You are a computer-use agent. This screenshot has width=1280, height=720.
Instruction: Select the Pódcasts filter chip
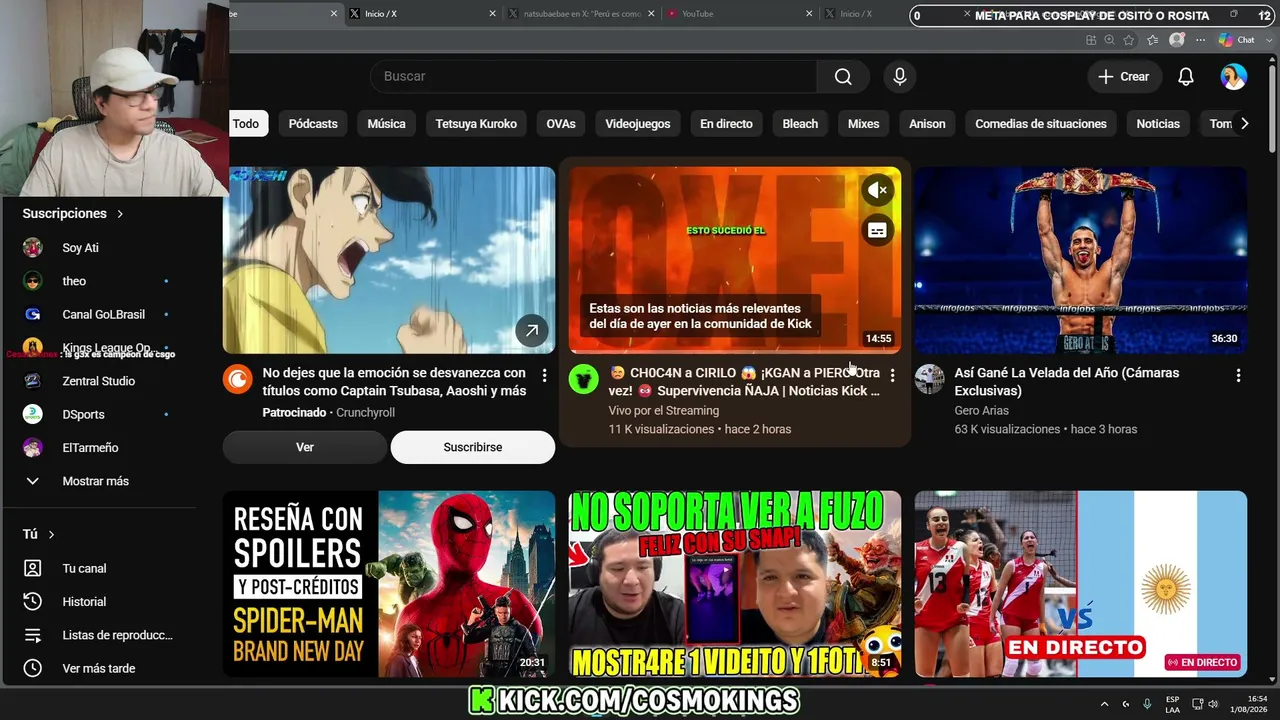313,124
